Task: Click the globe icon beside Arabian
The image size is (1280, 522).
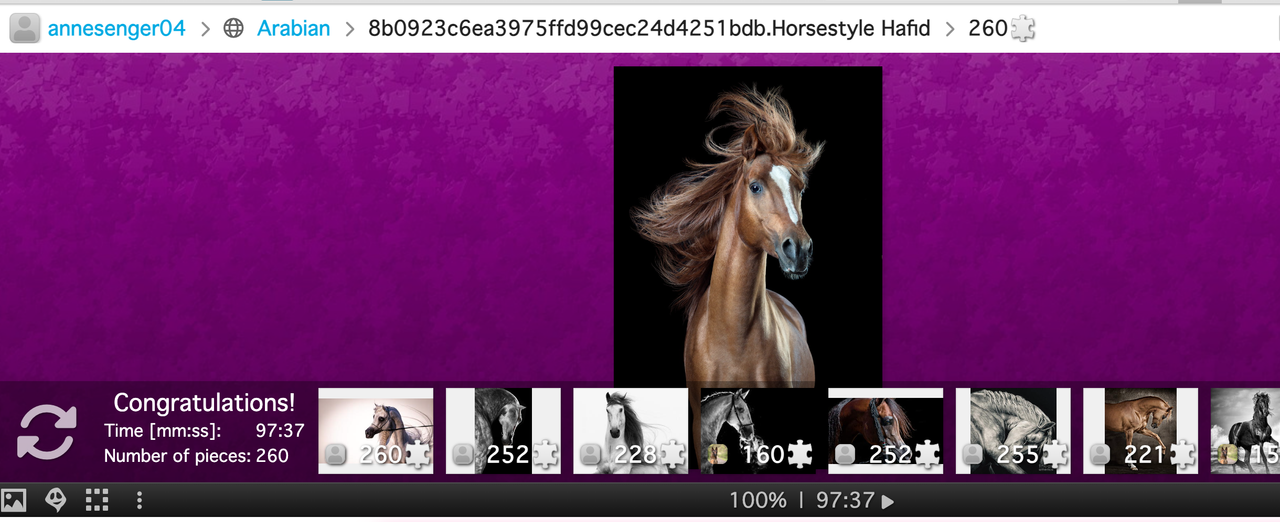Action: tap(233, 28)
